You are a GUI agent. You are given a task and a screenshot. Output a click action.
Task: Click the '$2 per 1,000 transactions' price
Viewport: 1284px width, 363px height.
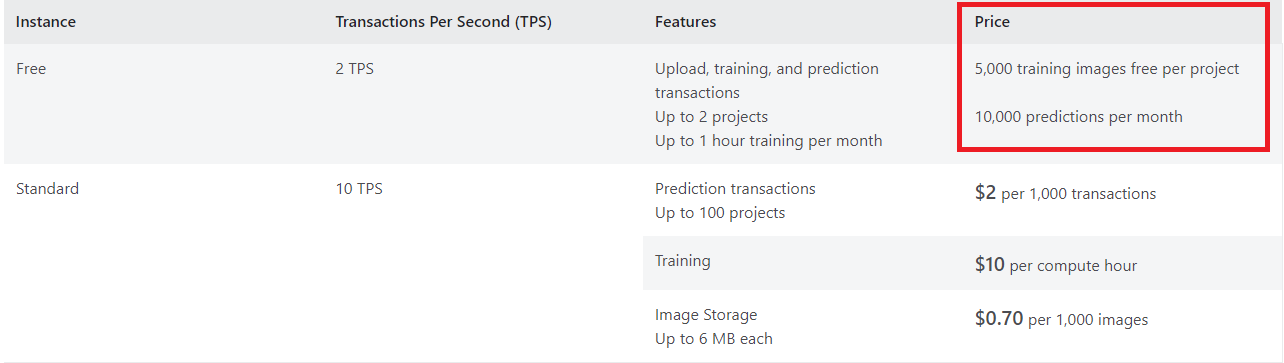(1065, 193)
